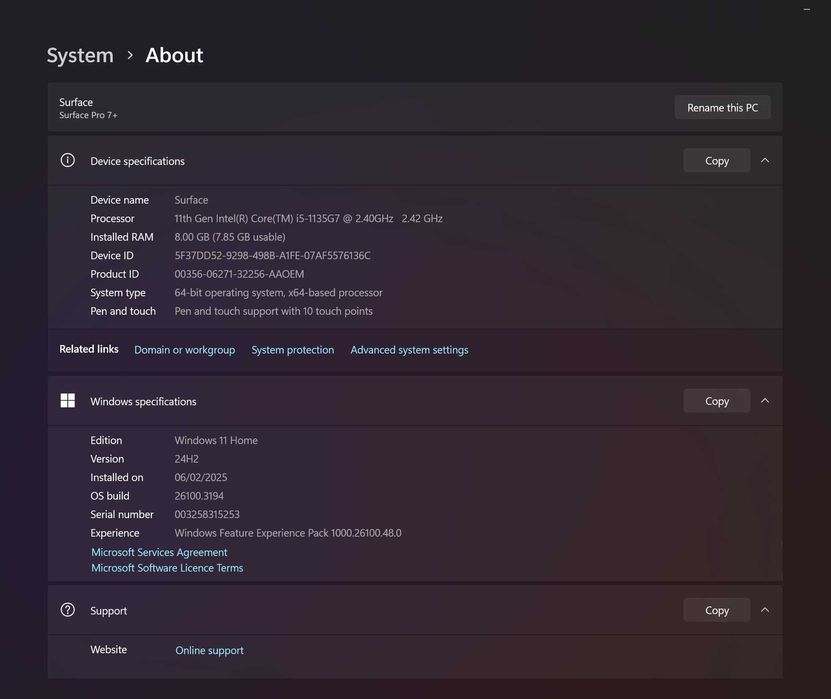
Task: Open Advanced system settings link
Action: (409, 350)
